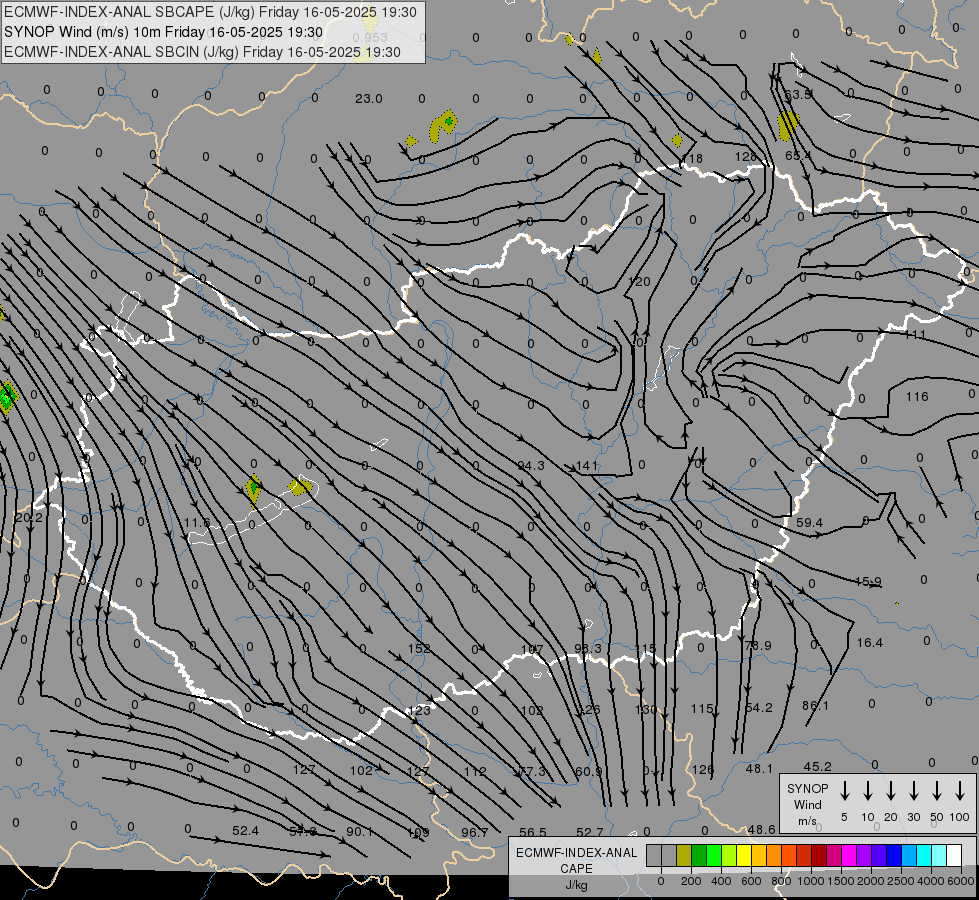Click the value 56.5 on the map
The image size is (979, 900).
533,833
